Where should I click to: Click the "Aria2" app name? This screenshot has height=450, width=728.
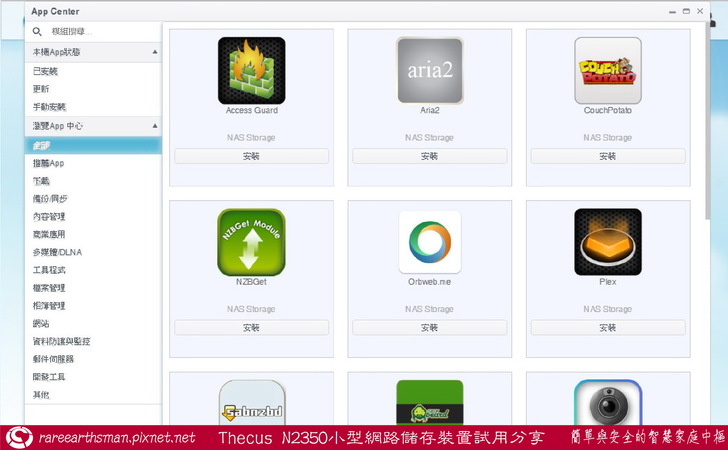pyautogui.click(x=430, y=111)
